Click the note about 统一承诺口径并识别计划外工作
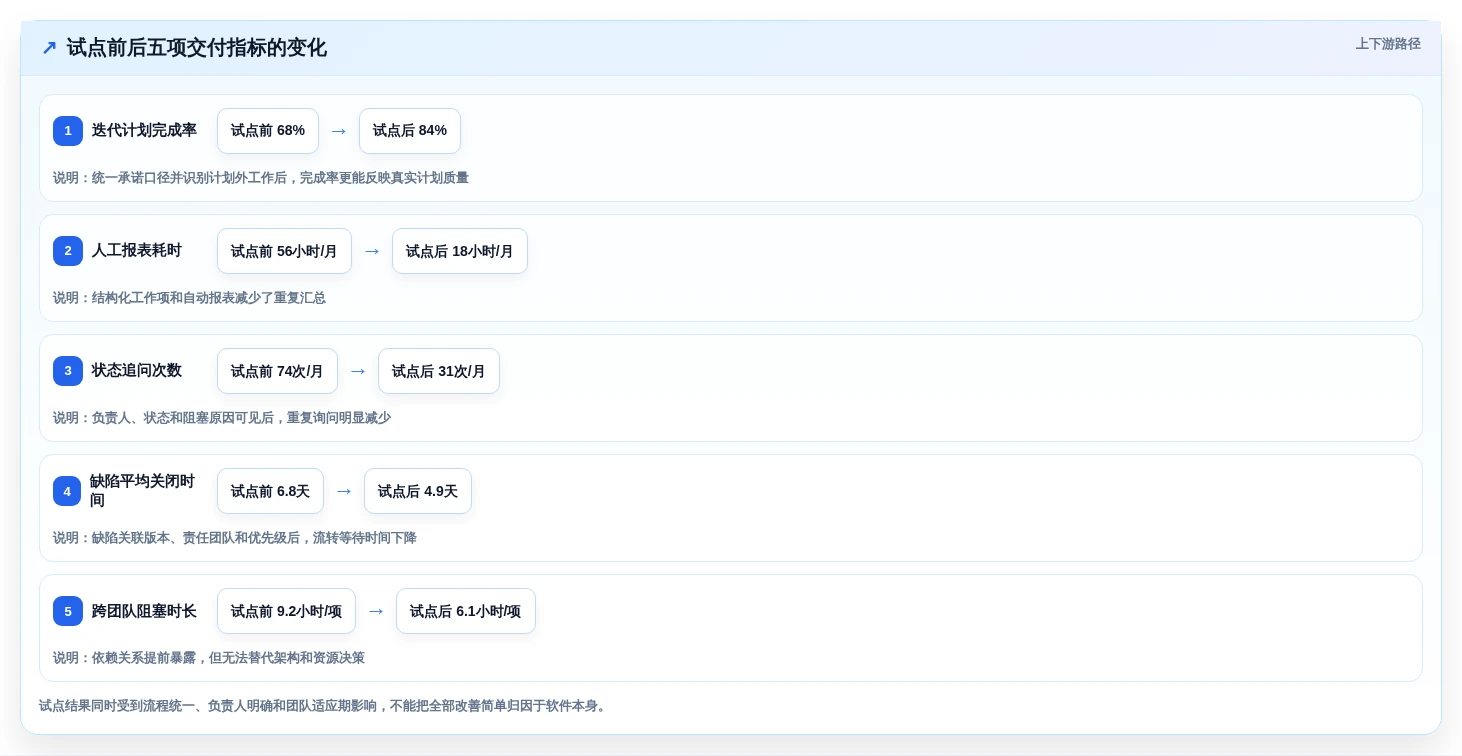Image resolution: width=1462 pixels, height=756 pixels. [x=261, y=178]
